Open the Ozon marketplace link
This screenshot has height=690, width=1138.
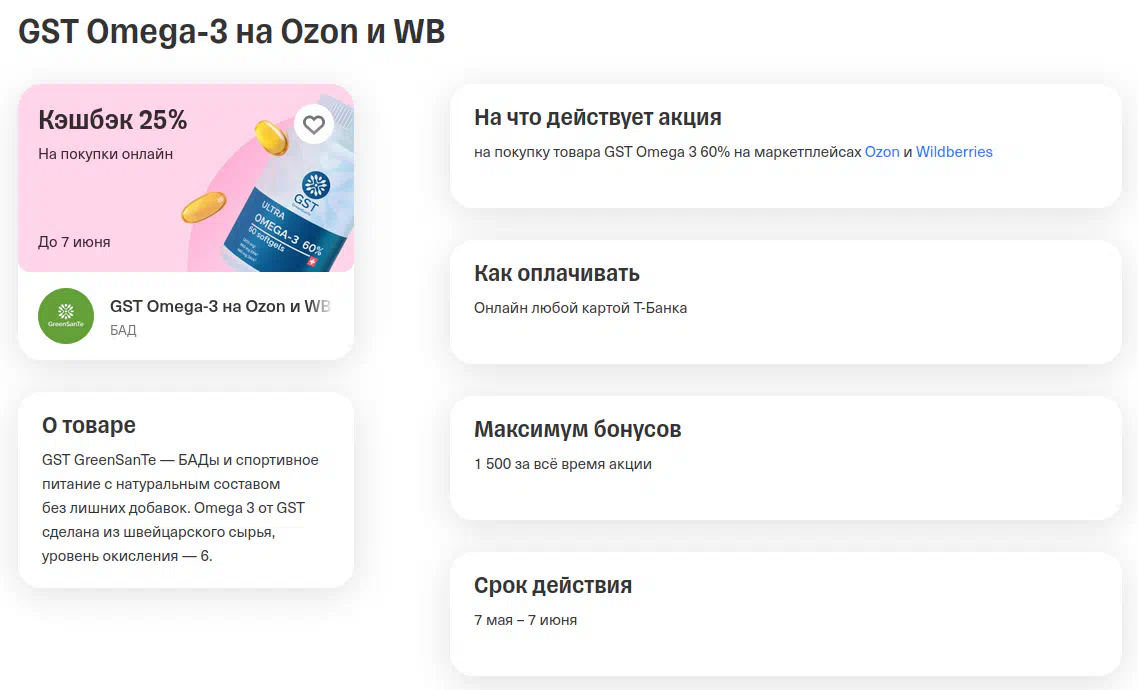(x=881, y=152)
